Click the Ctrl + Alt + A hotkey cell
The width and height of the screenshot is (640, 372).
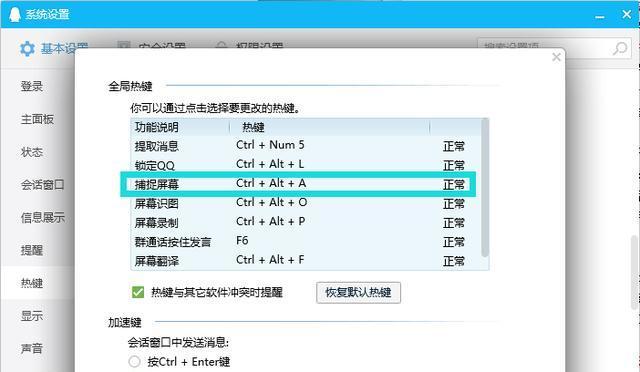(271, 183)
